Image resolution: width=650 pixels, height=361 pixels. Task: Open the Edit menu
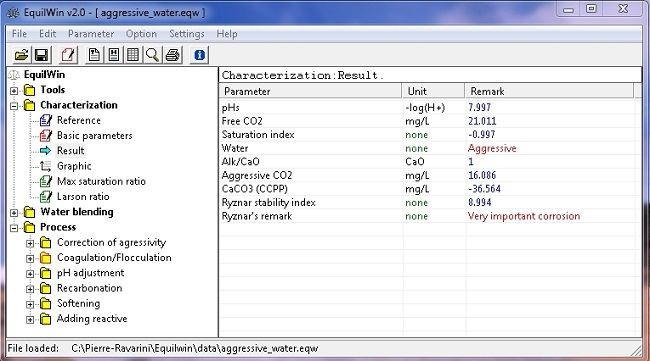point(48,34)
